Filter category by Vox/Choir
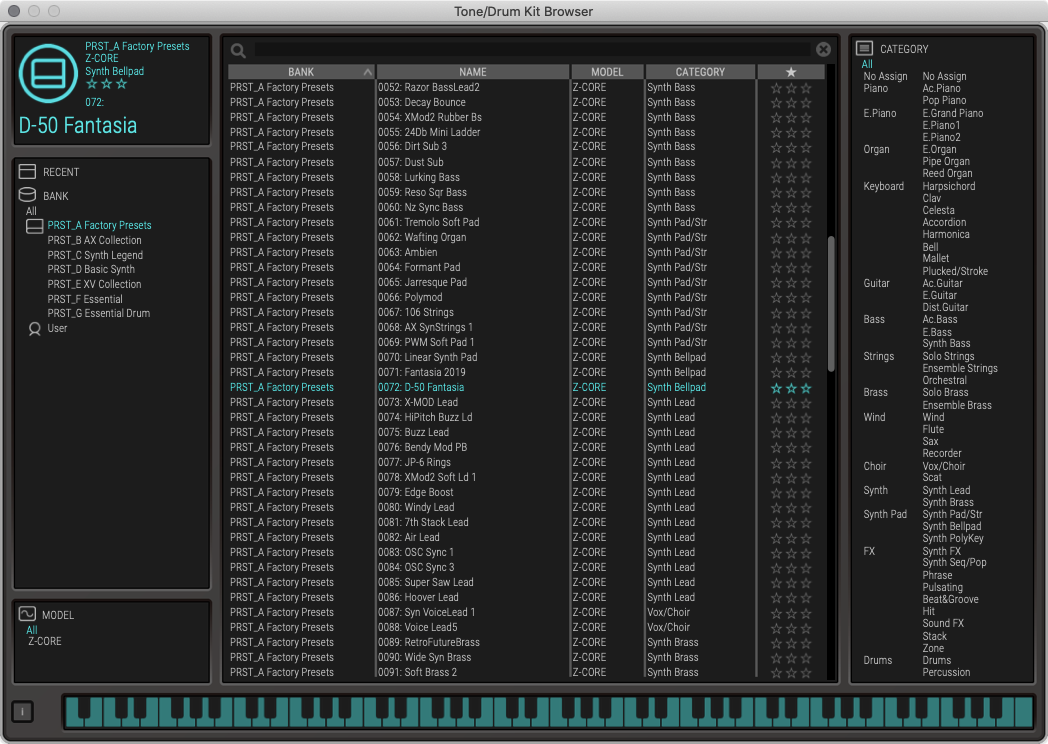The height and width of the screenshot is (744, 1048). (944, 466)
